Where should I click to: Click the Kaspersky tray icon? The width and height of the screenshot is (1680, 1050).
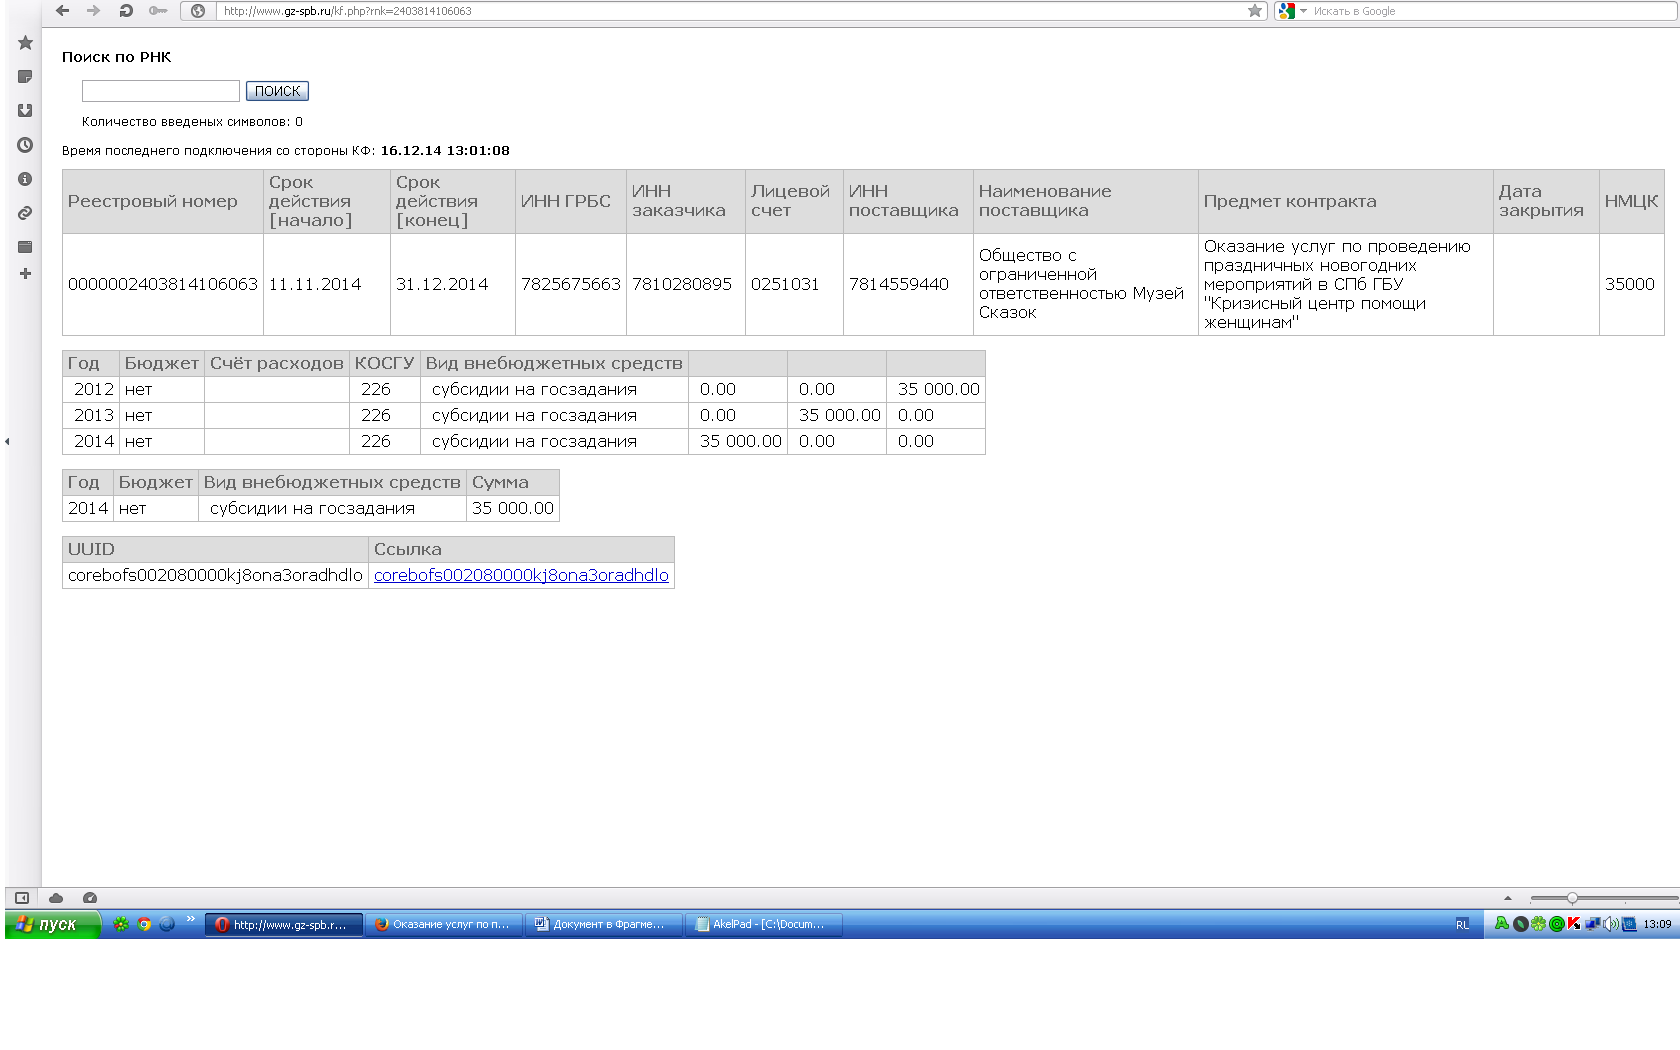1574,924
